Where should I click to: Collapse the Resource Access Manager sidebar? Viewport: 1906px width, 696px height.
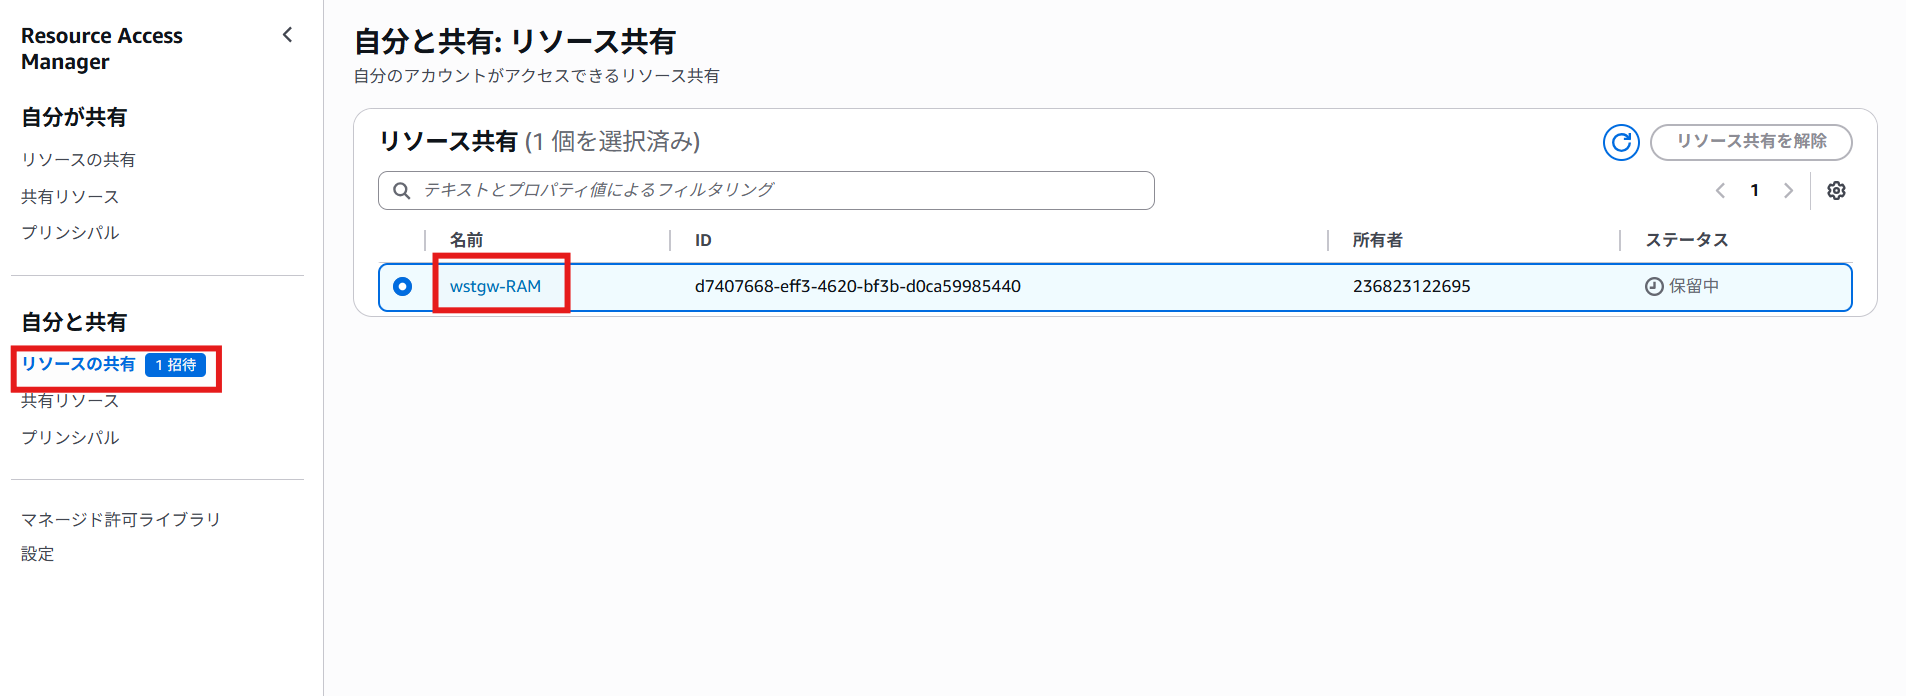[x=288, y=35]
